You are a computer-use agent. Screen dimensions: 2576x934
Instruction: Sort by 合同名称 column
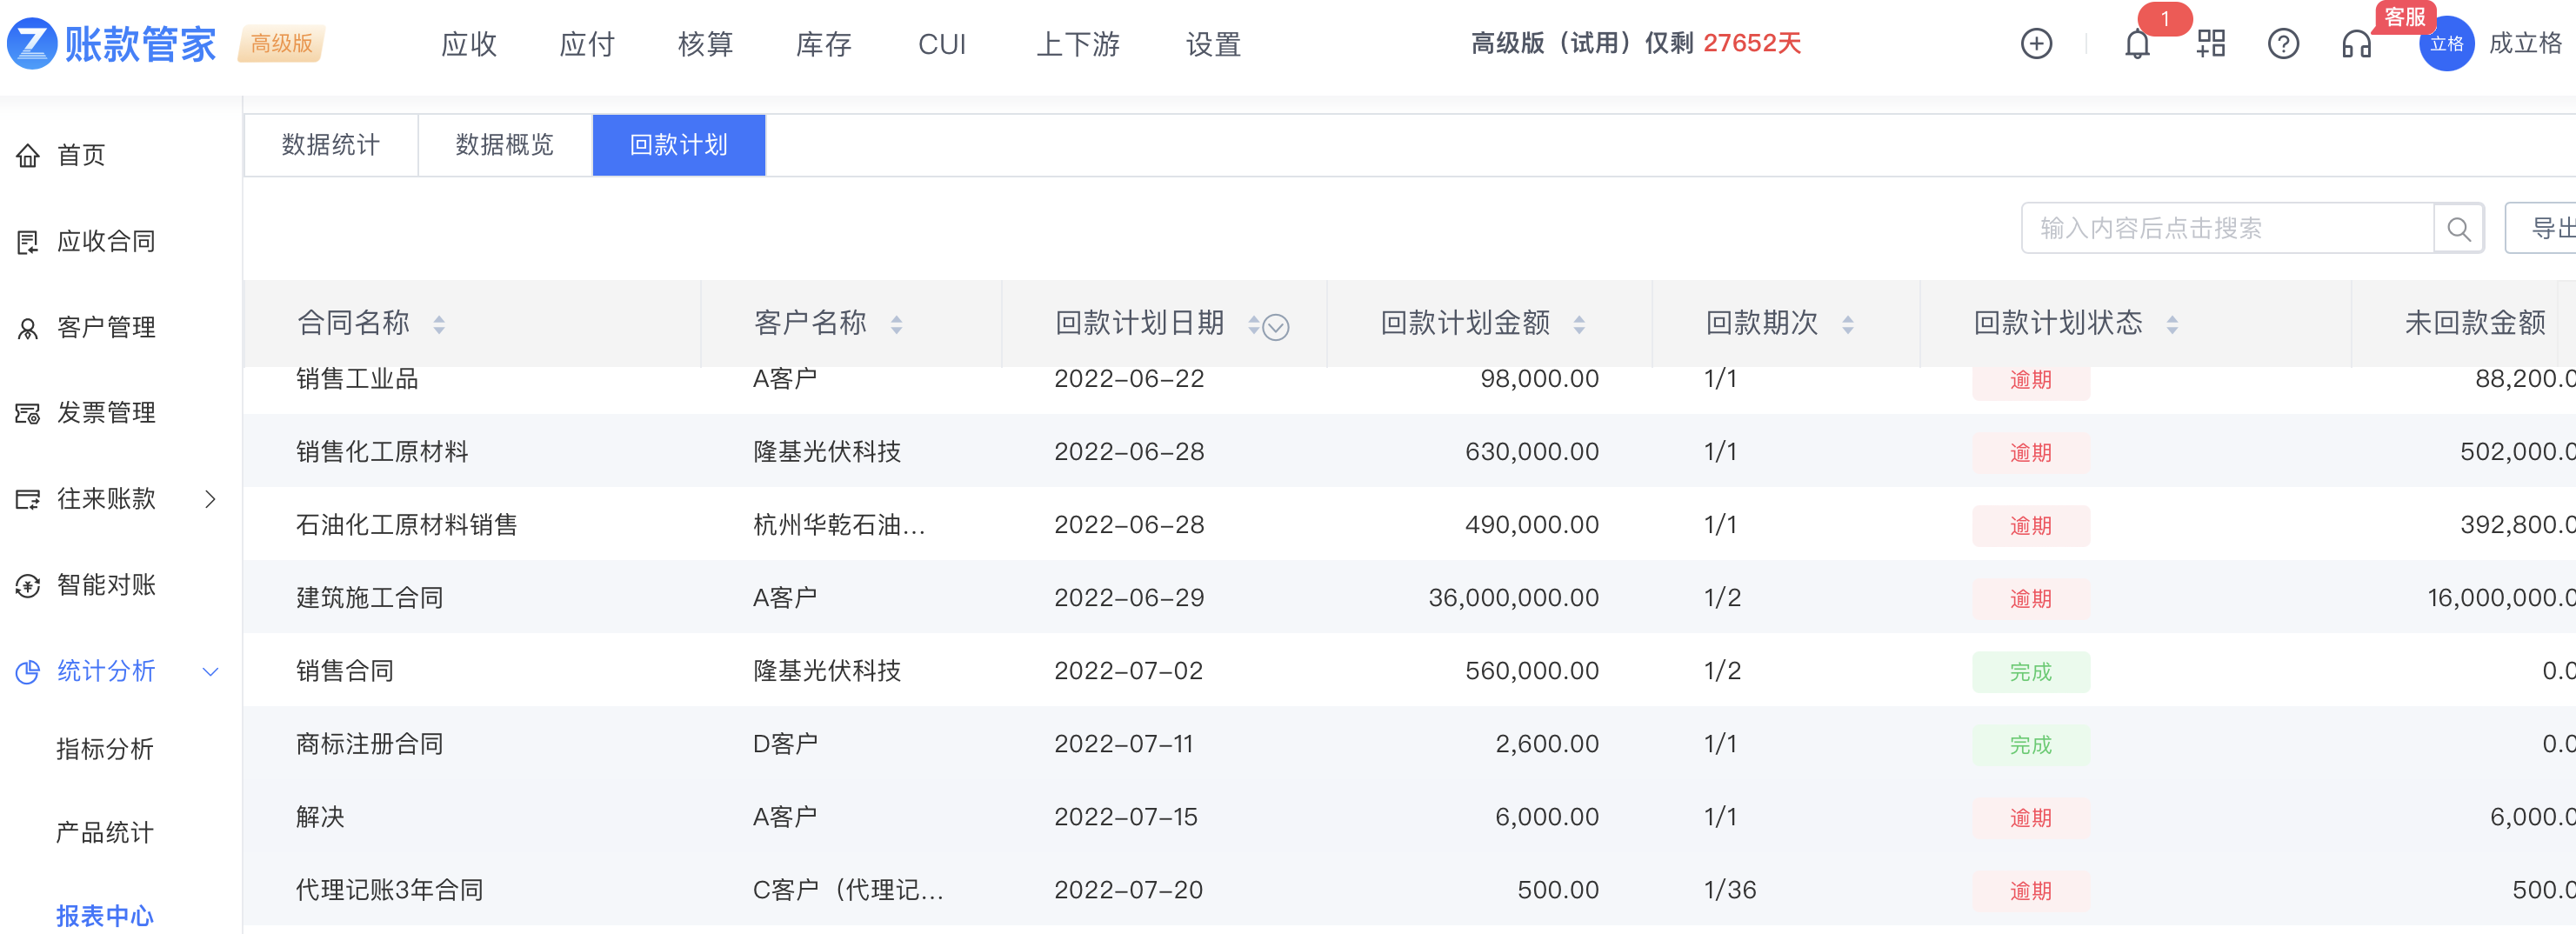click(439, 324)
